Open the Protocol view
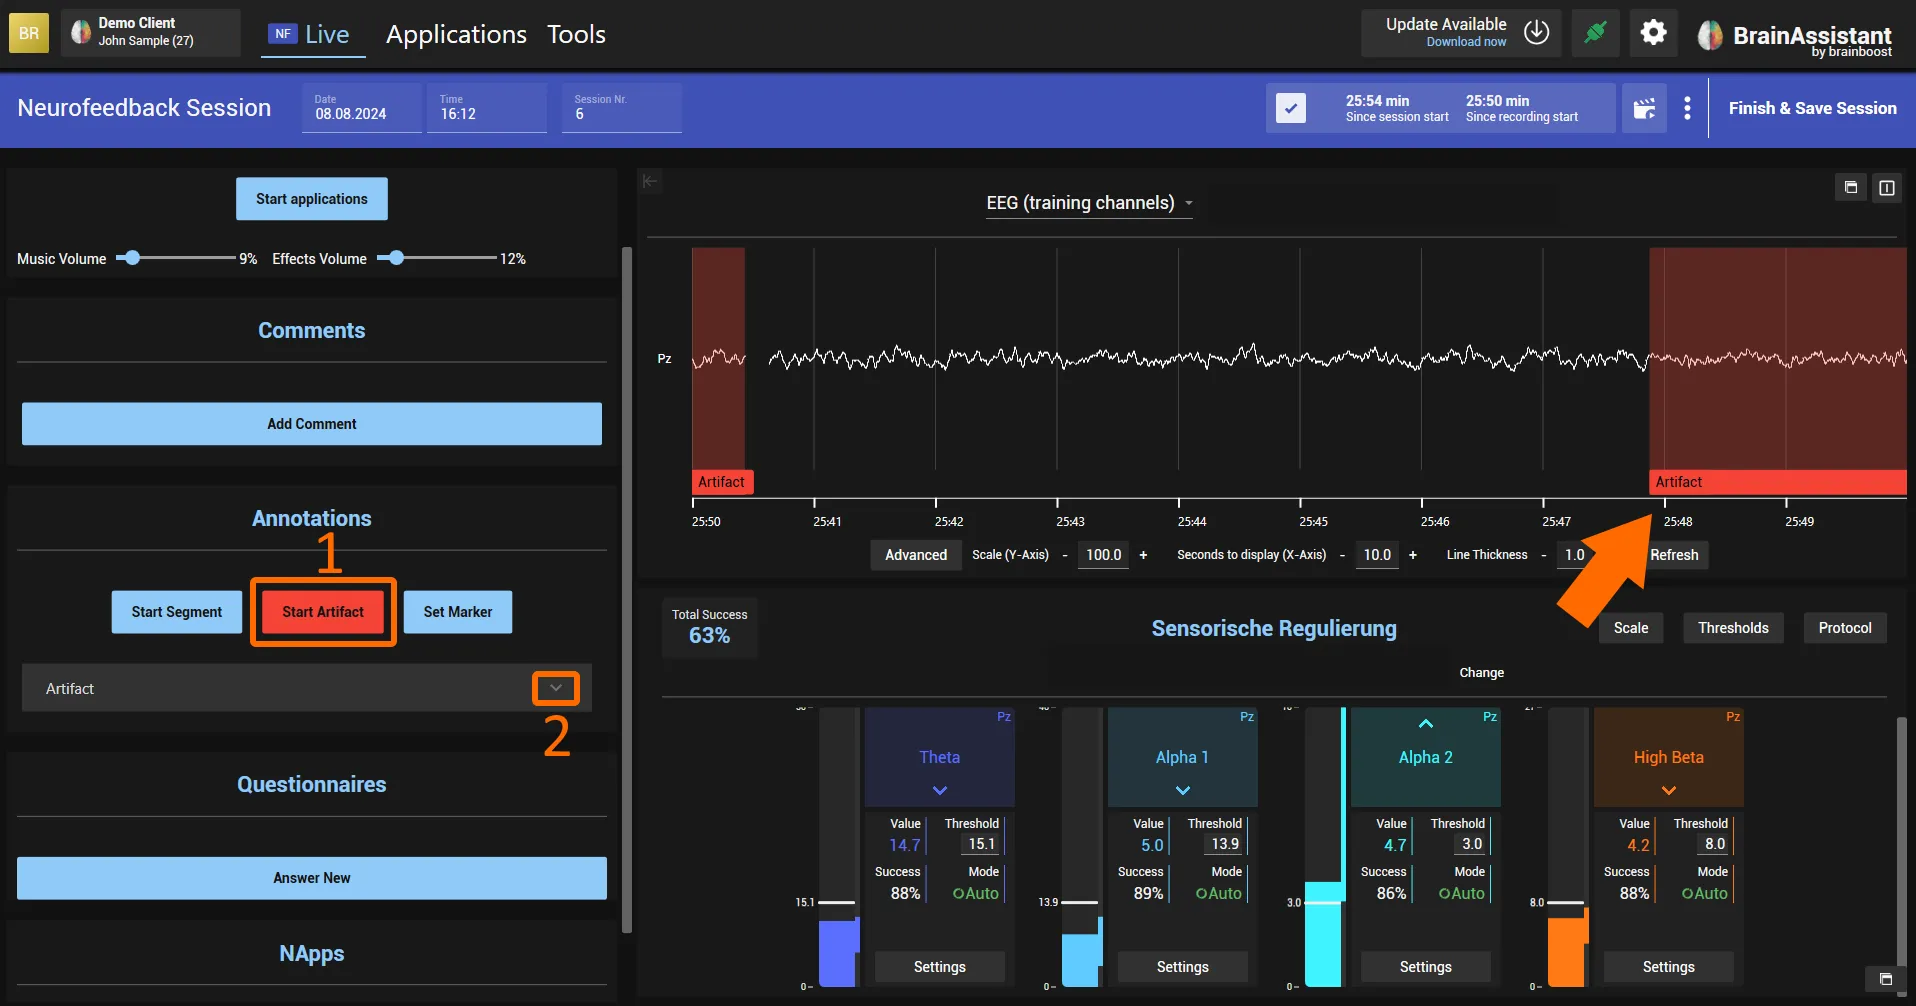The image size is (1916, 1006). [x=1845, y=628]
